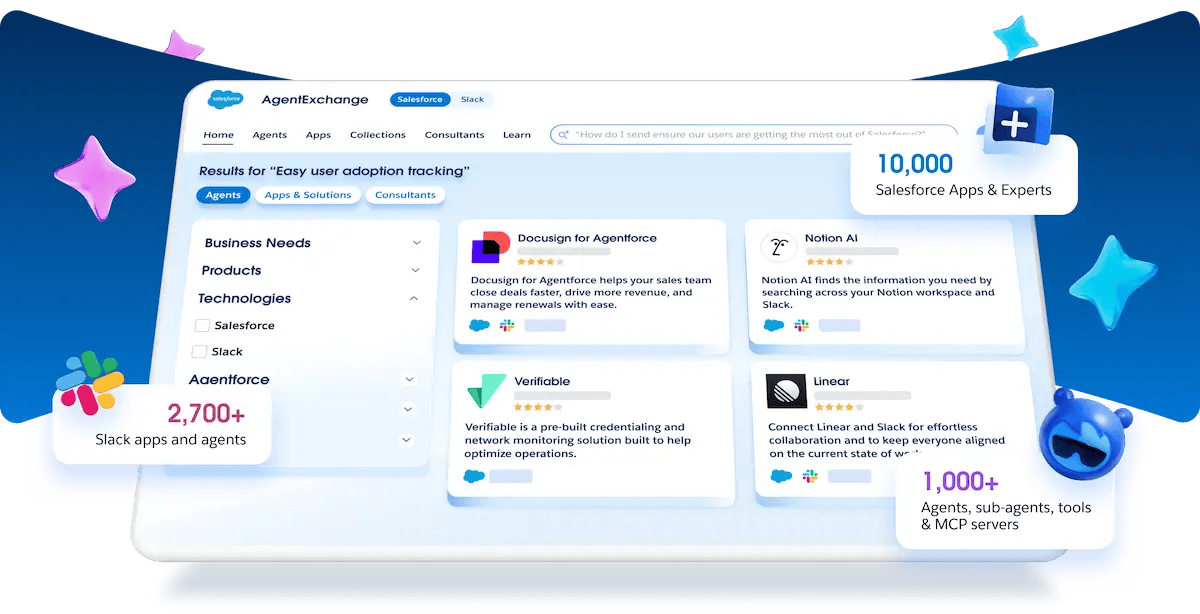Switch the header toggle to Salesforce

click(420, 99)
